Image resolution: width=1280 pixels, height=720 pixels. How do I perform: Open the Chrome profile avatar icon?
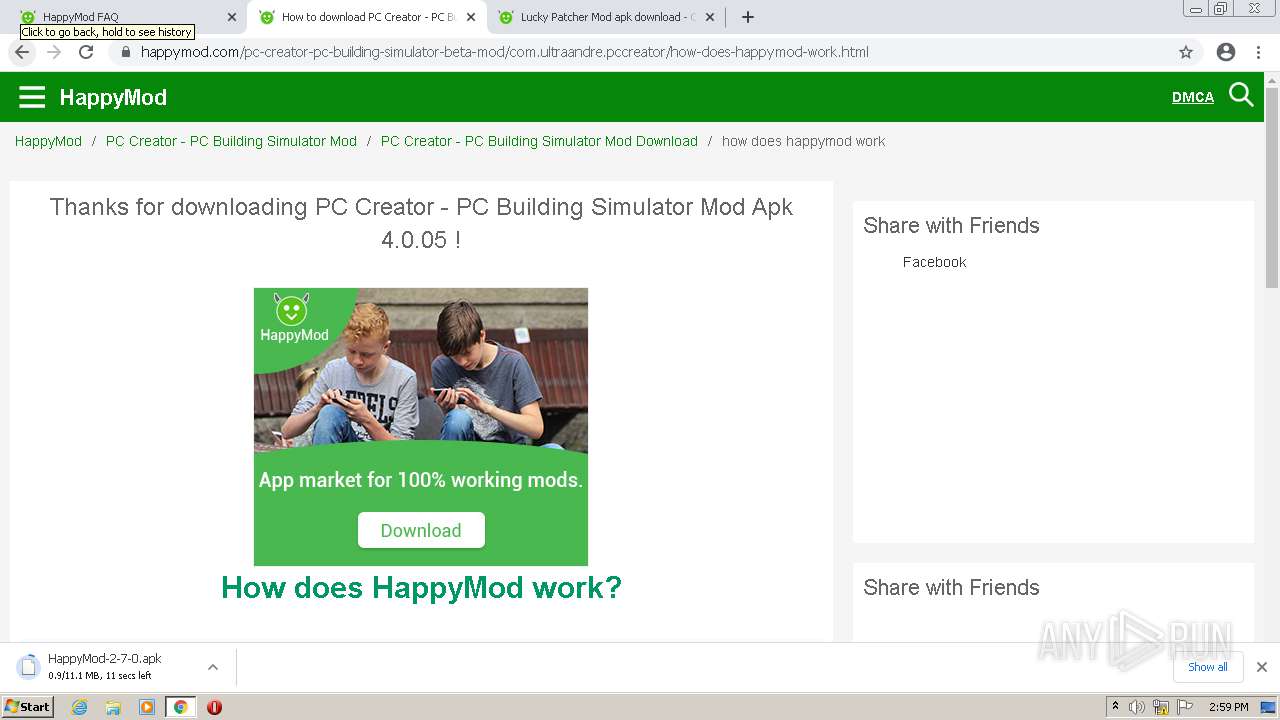(1226, 52)
